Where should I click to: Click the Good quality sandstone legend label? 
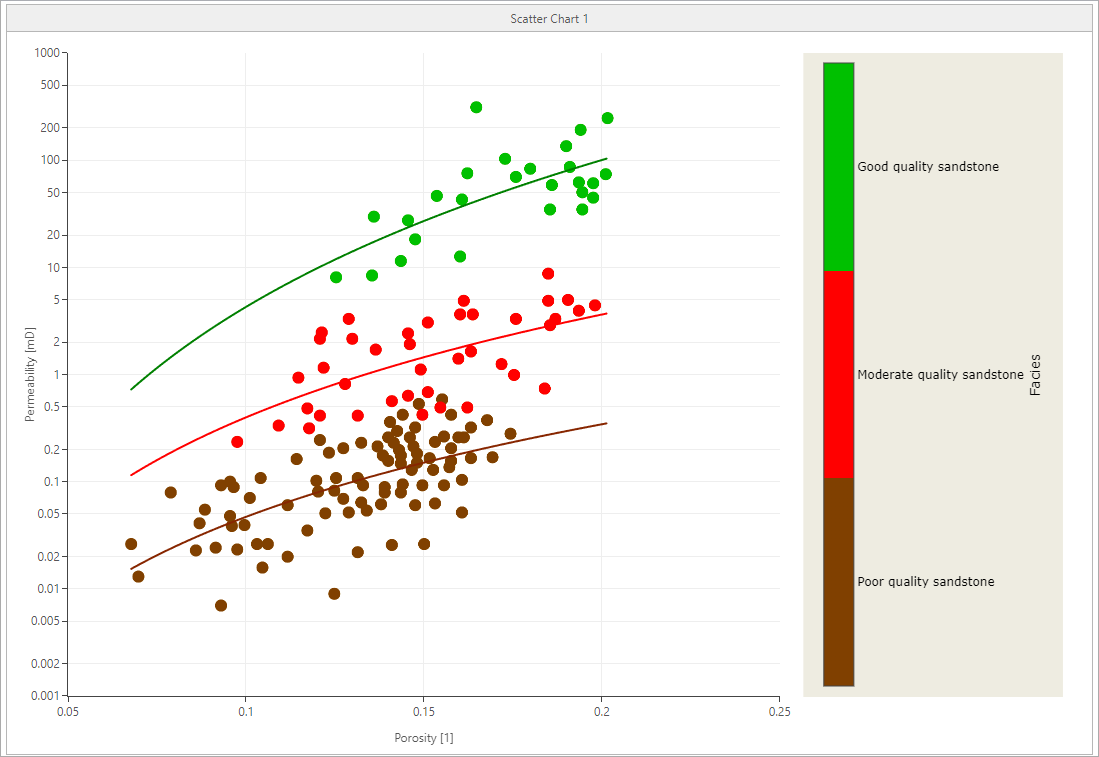[927, 167]
